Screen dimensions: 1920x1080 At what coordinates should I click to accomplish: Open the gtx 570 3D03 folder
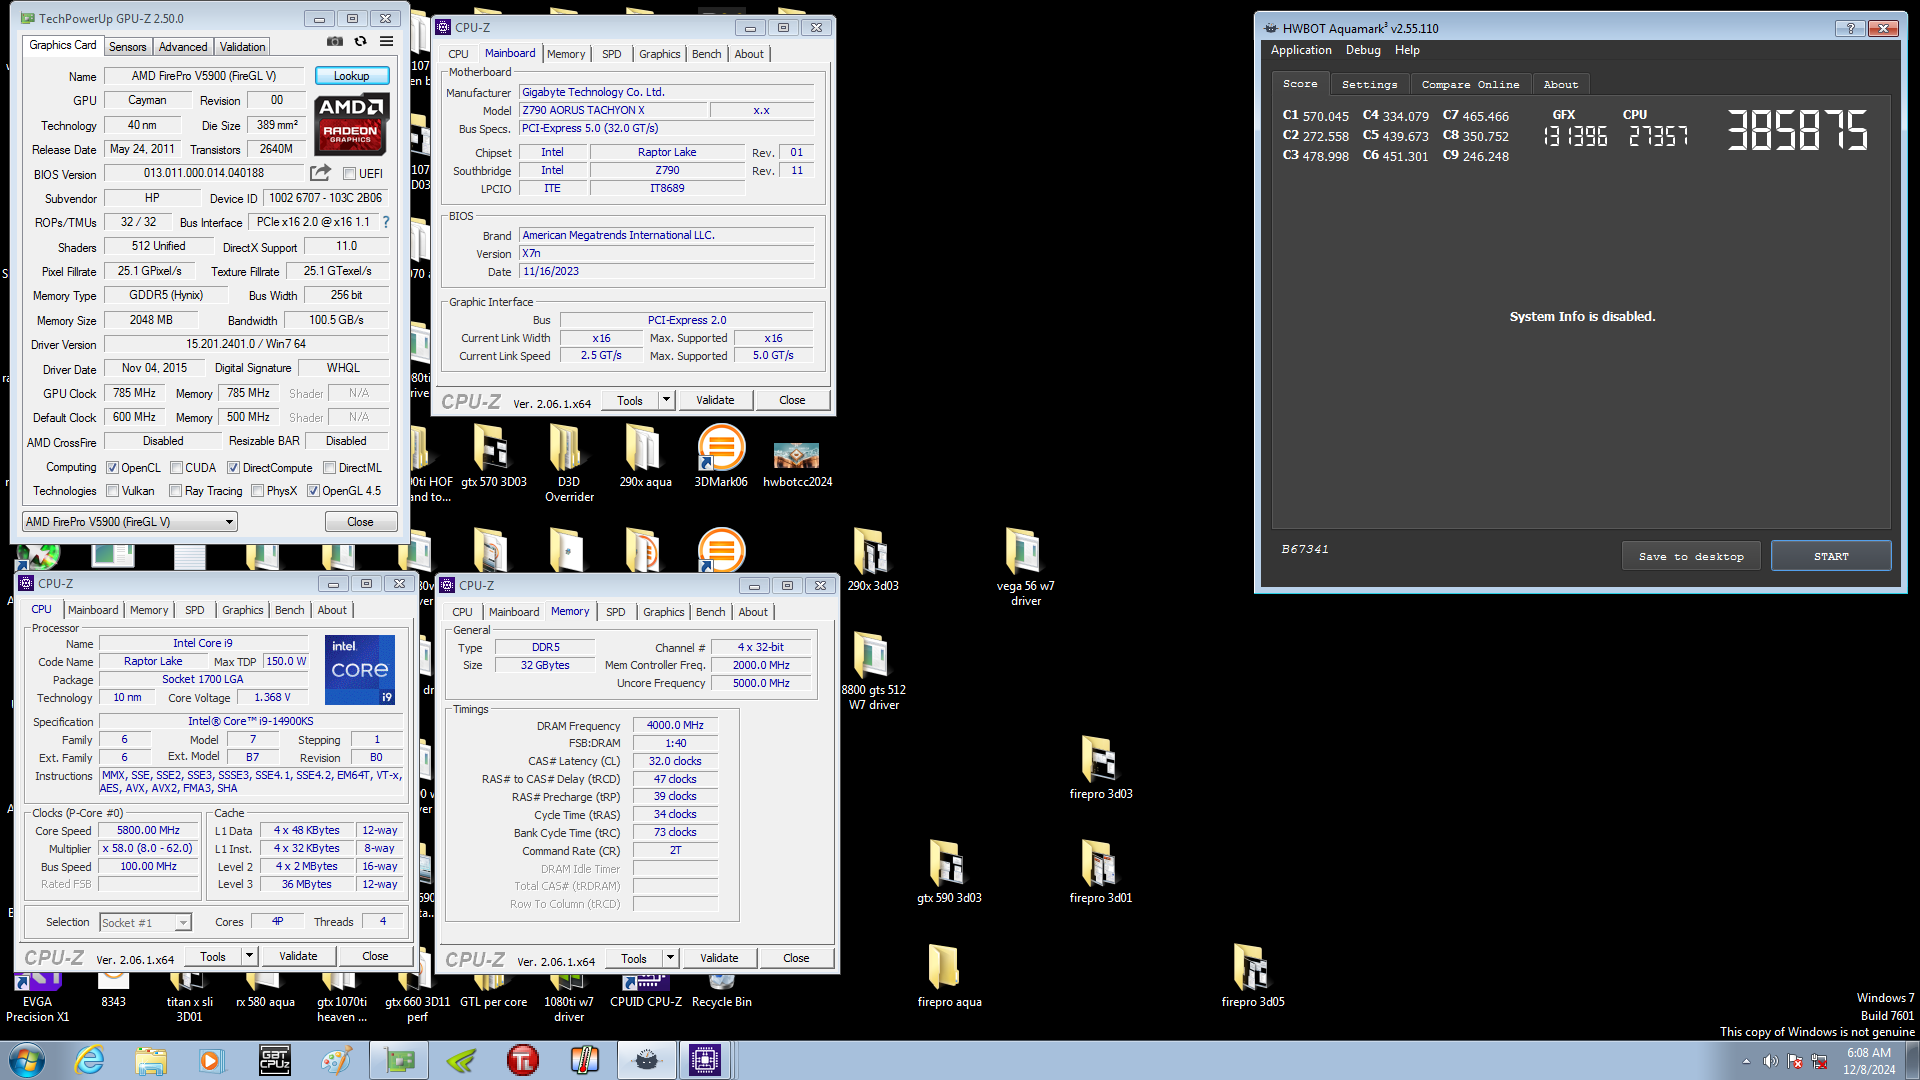pyautogui.click(x=493, y=457)
